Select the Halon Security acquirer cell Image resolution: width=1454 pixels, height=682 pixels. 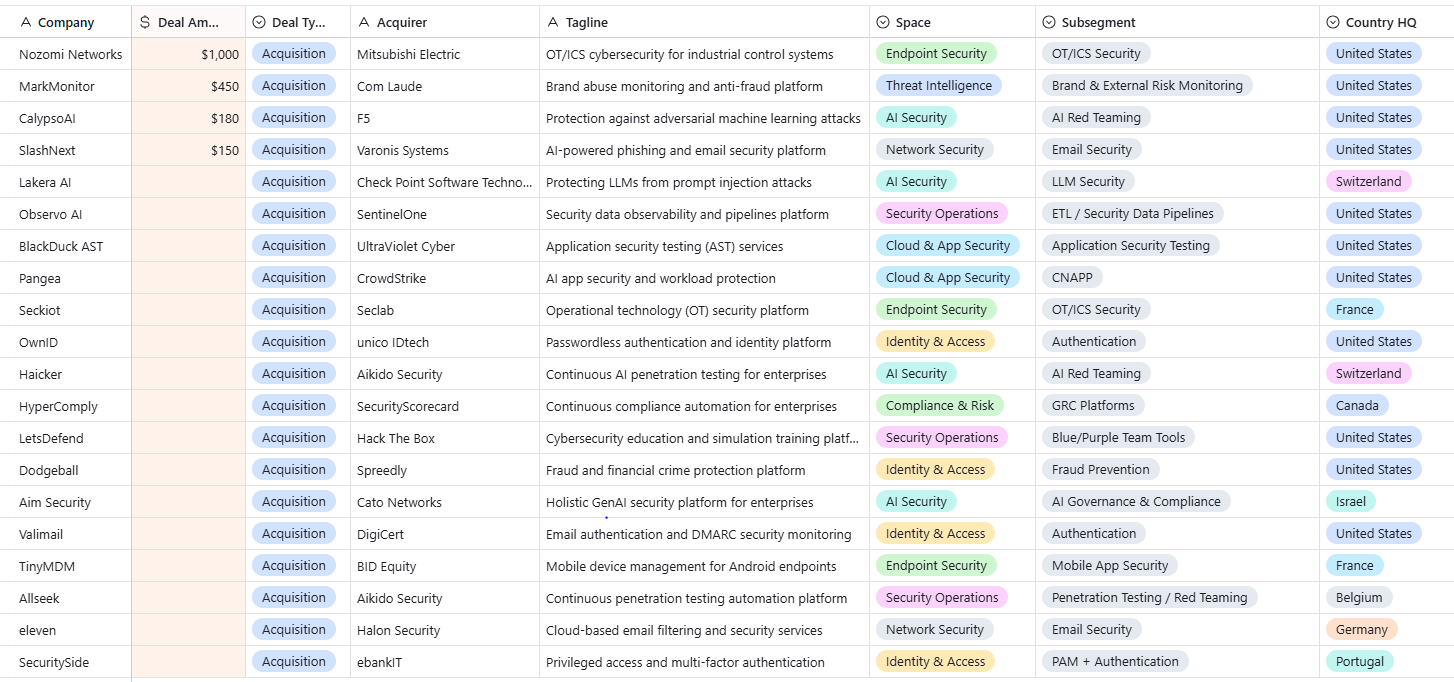point(445,630)
